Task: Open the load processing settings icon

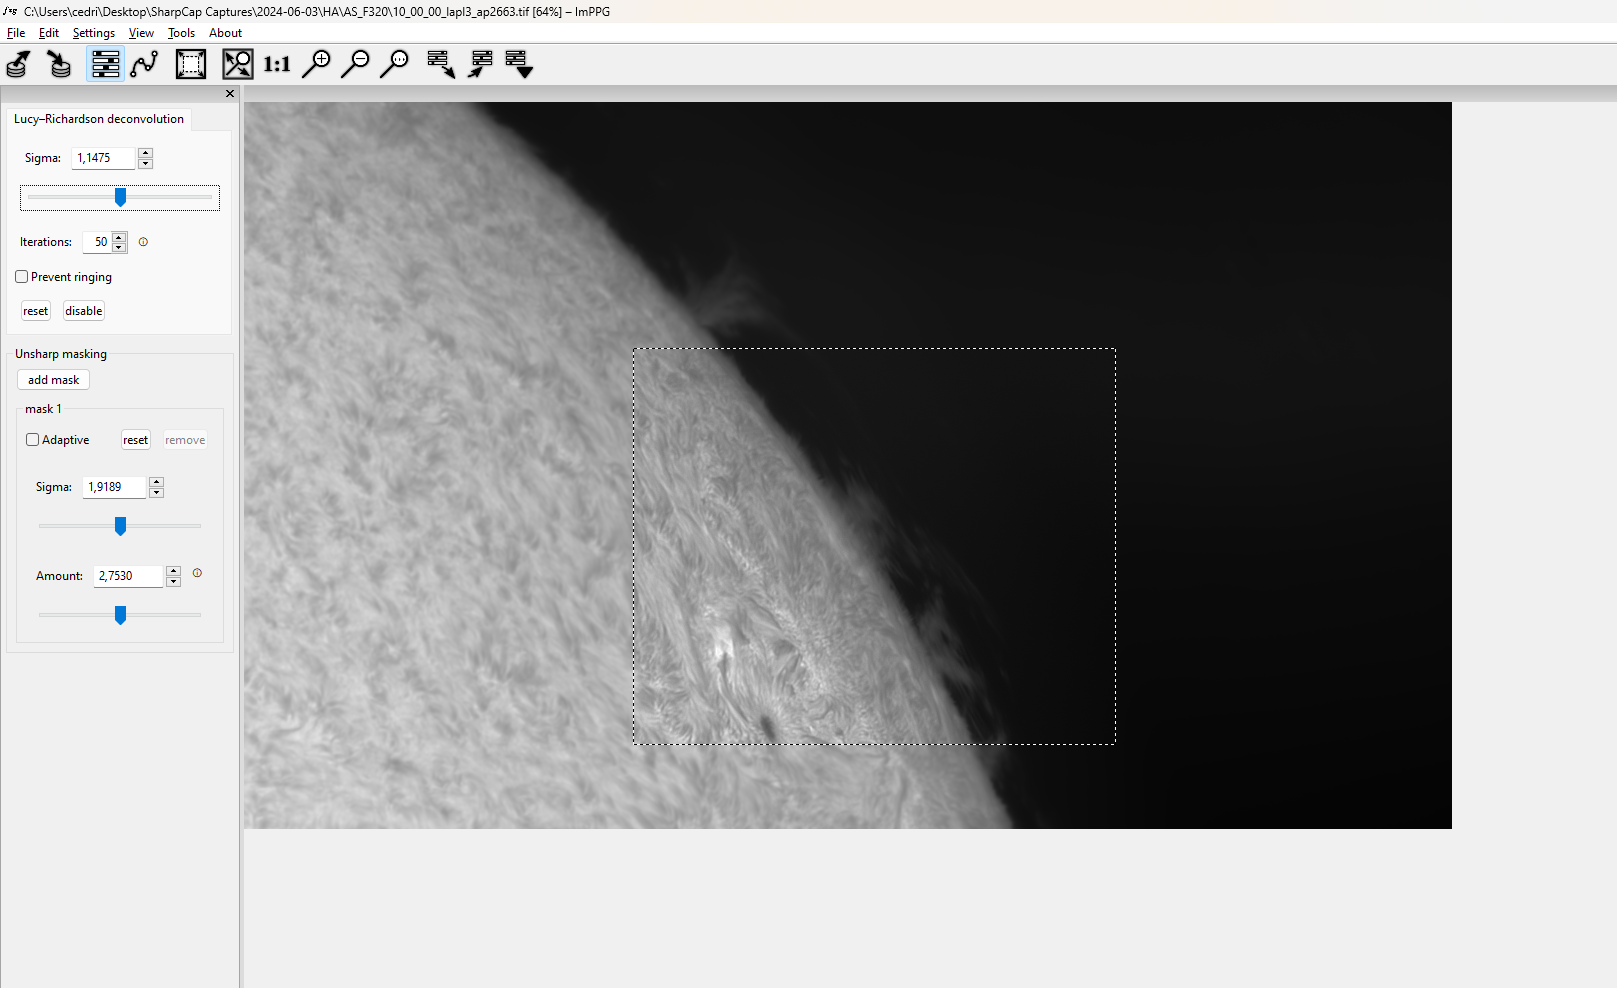Action: point(441,64)
